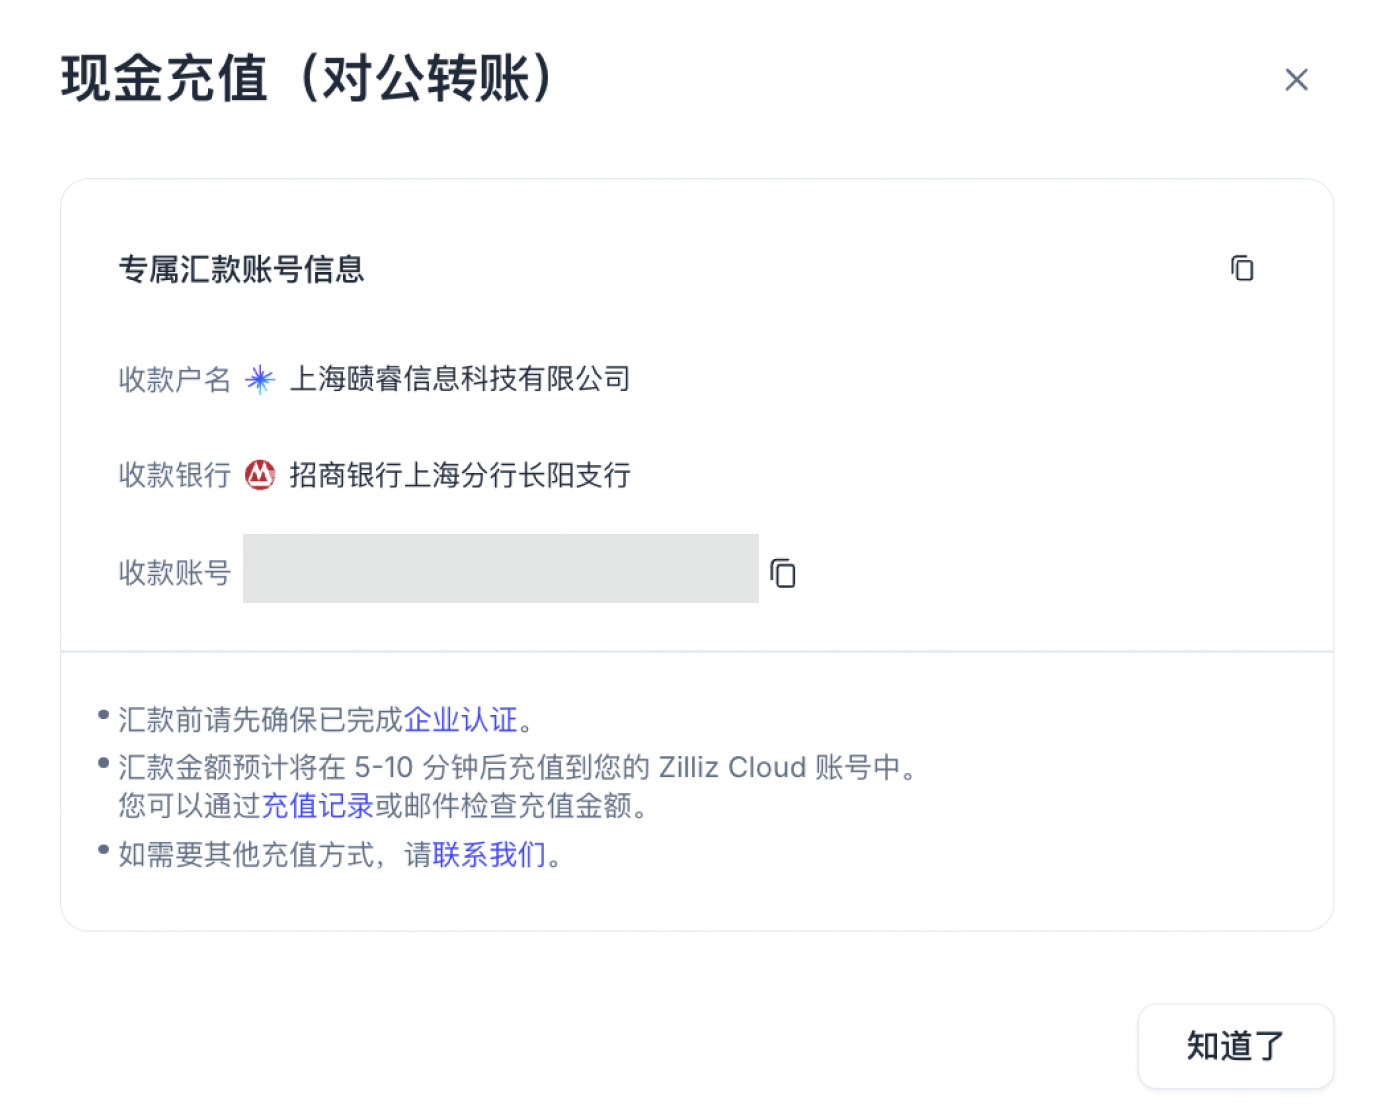Select the 收款户名 company name text
The image size is (1392, 1110).
pos(461,379)
